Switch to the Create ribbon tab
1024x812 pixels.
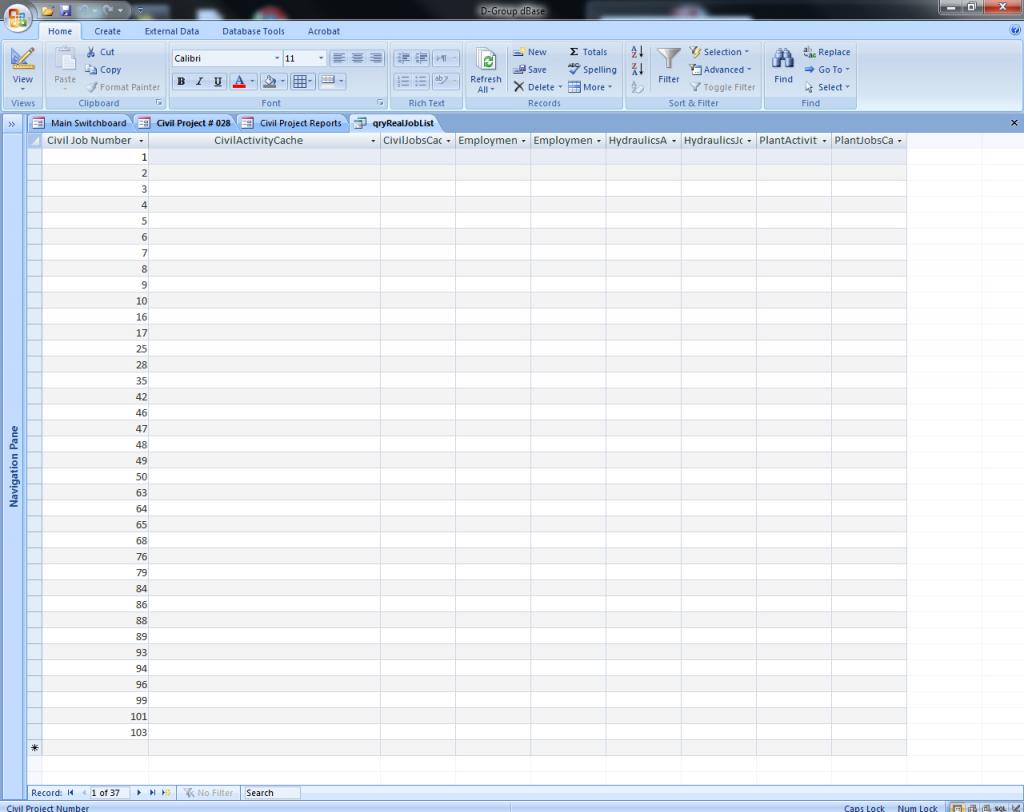(107, 31)
